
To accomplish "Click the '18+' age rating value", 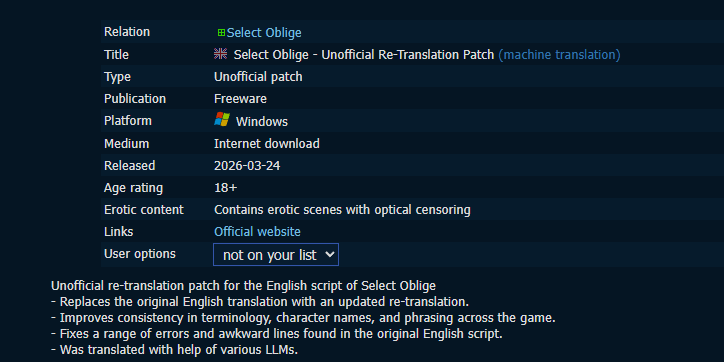I will [226, 188].
